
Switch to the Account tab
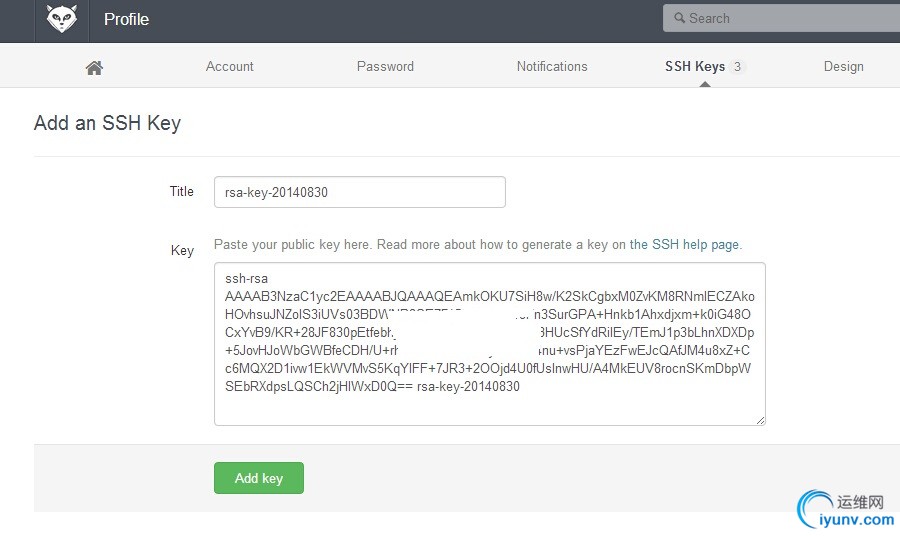pos(230,67)
